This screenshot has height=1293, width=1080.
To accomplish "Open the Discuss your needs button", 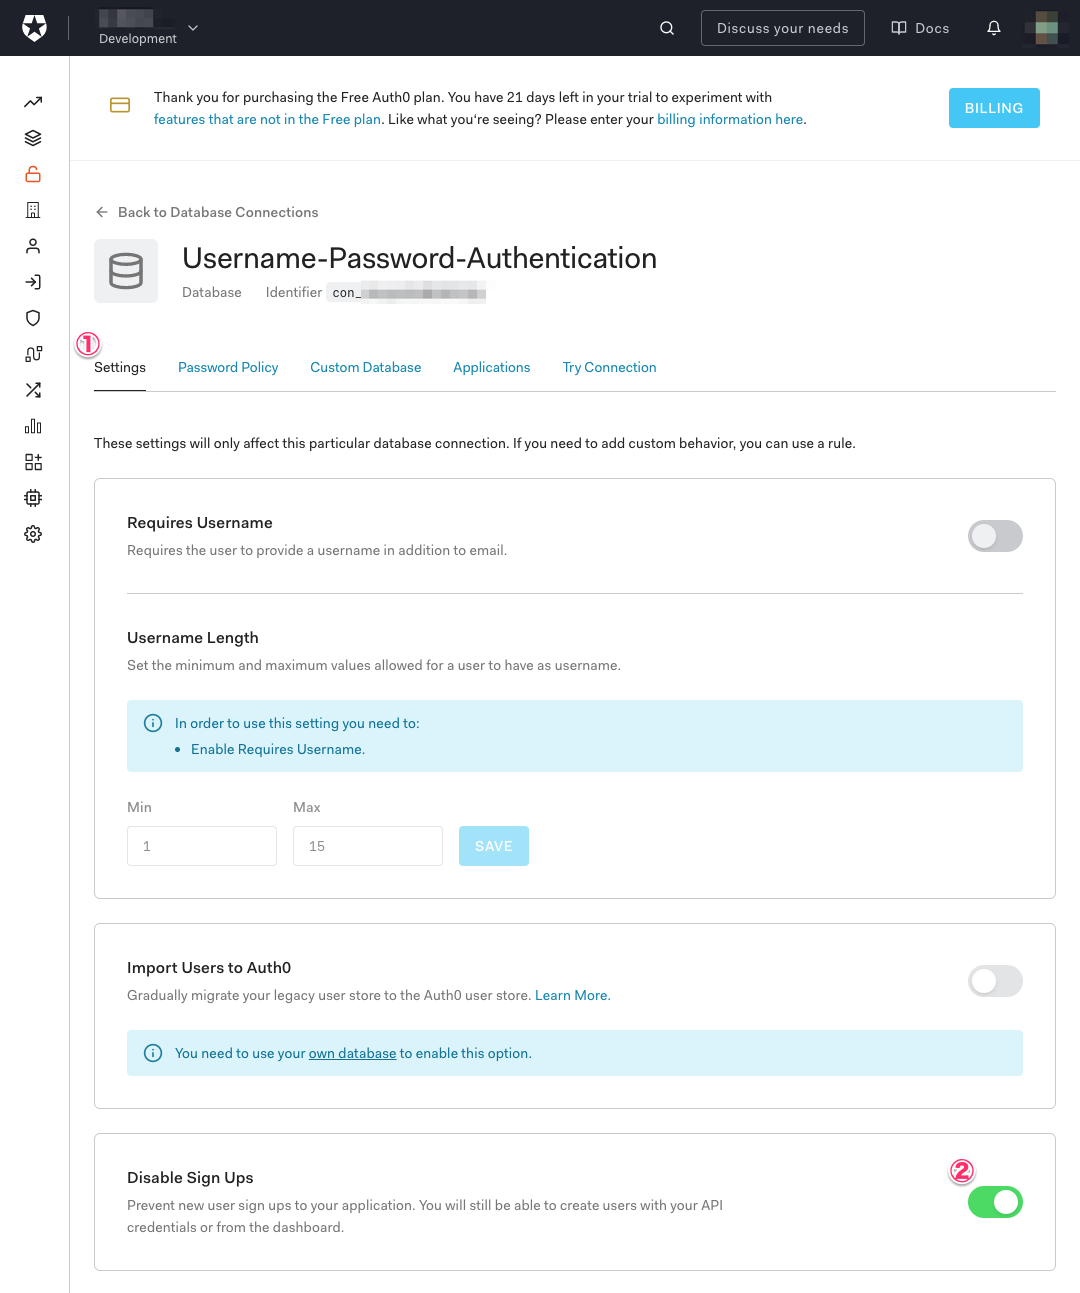I will [782, 28].
